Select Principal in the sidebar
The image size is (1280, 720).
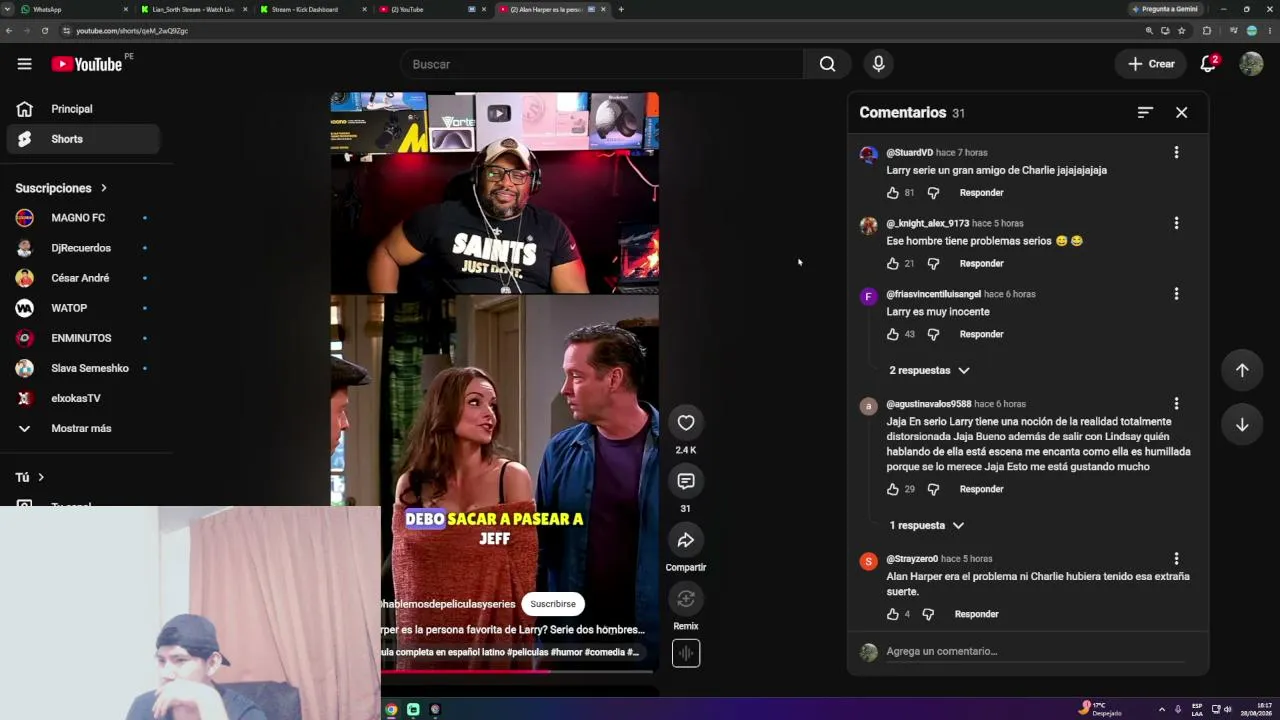click(x=83, y=109)
